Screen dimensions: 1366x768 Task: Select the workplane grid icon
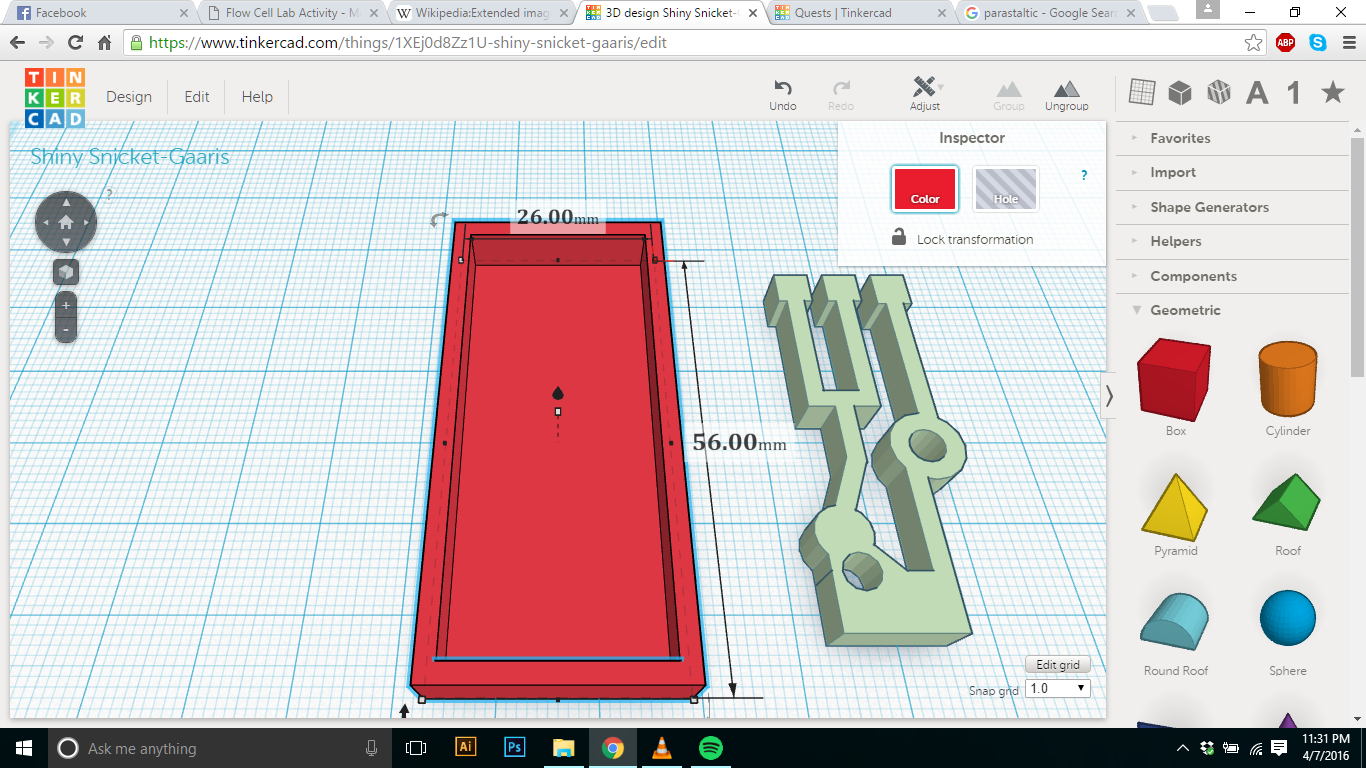point(1141,93)
